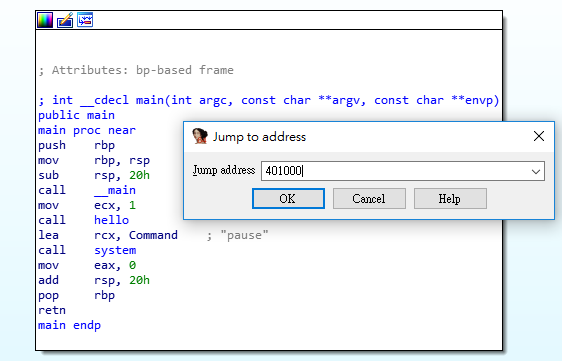
Task: Click the "add rsp, 20h" instruction
Action: point(94,280)
